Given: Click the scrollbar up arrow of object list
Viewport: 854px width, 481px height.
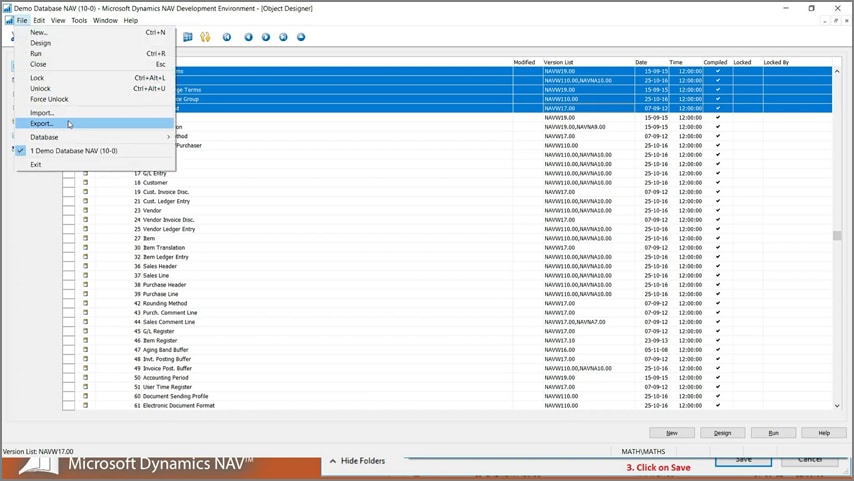Looking at the screenshot, I should [x=837, y=71].
